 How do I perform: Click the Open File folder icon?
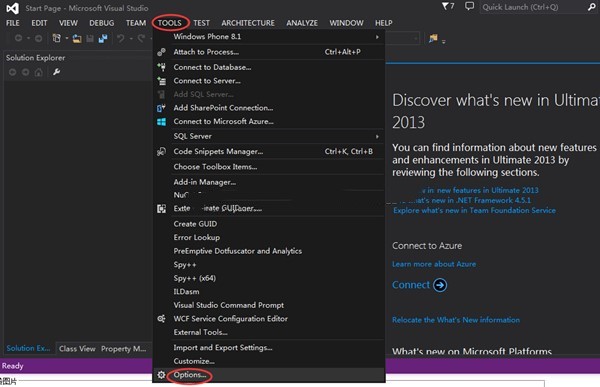77,38
